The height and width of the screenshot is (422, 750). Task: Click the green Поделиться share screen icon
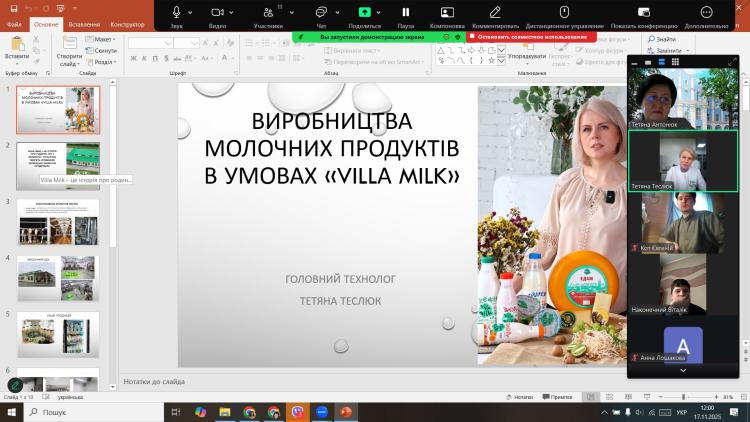(x=364, y=12)
